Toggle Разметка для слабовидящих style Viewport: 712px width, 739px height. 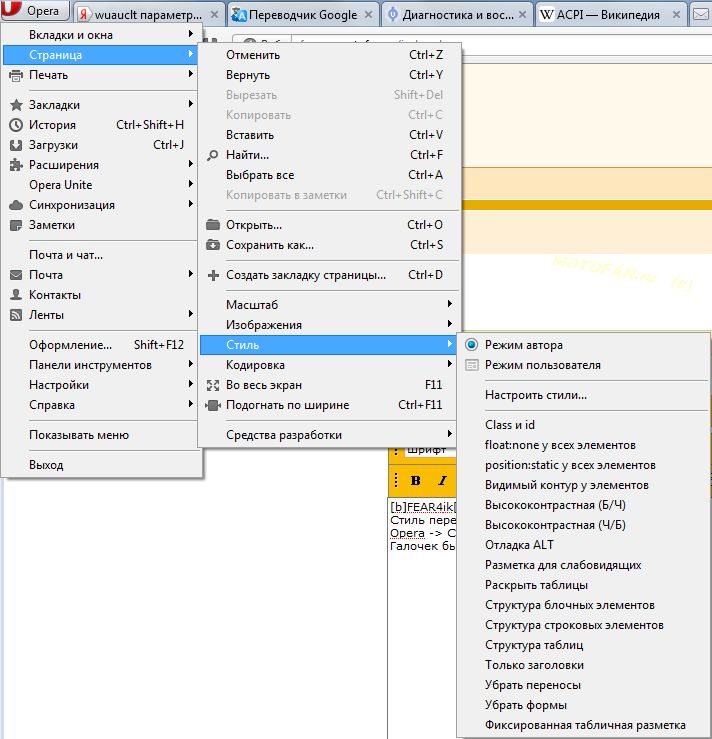pos(583,565)
